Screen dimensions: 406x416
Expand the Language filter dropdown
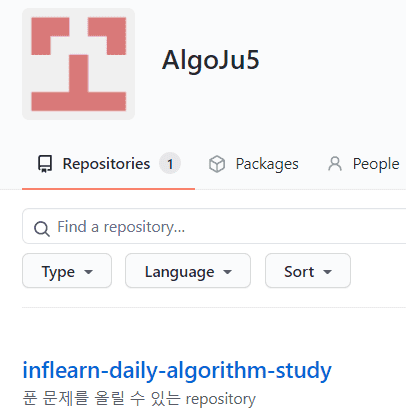pyautogui.click(x=188, y=271)
